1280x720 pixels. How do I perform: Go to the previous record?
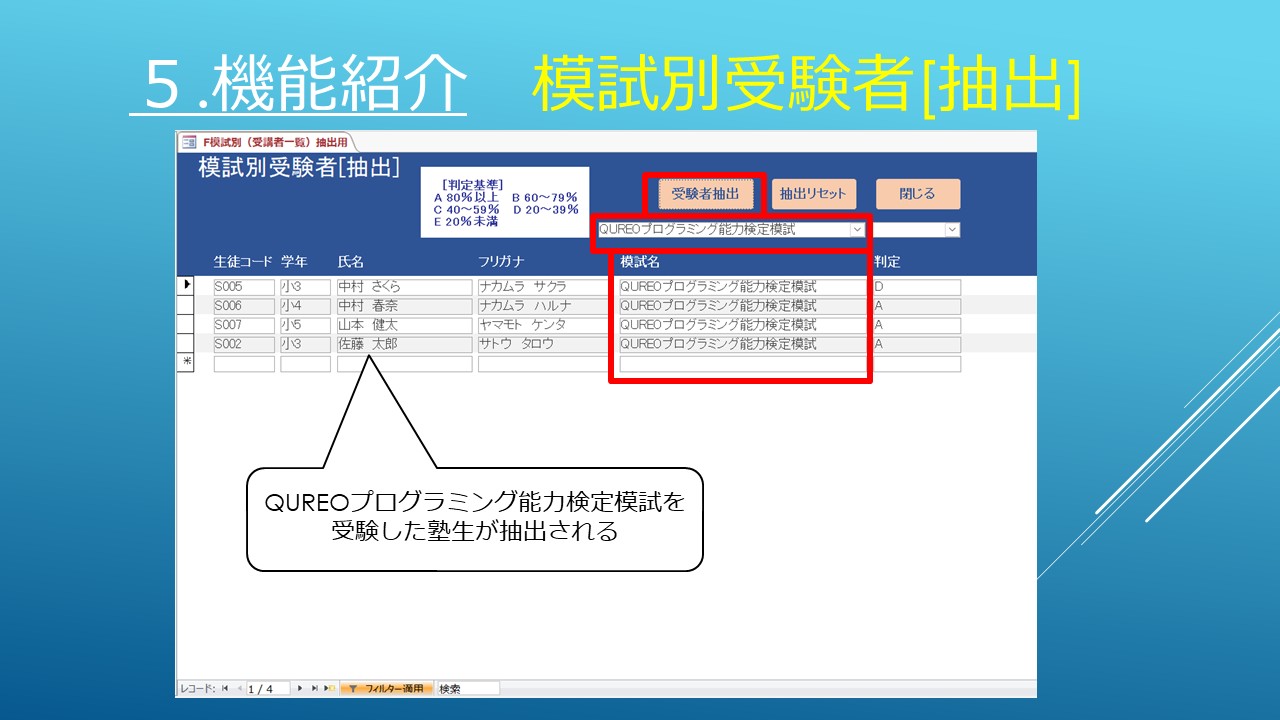[x=239, y=689]
